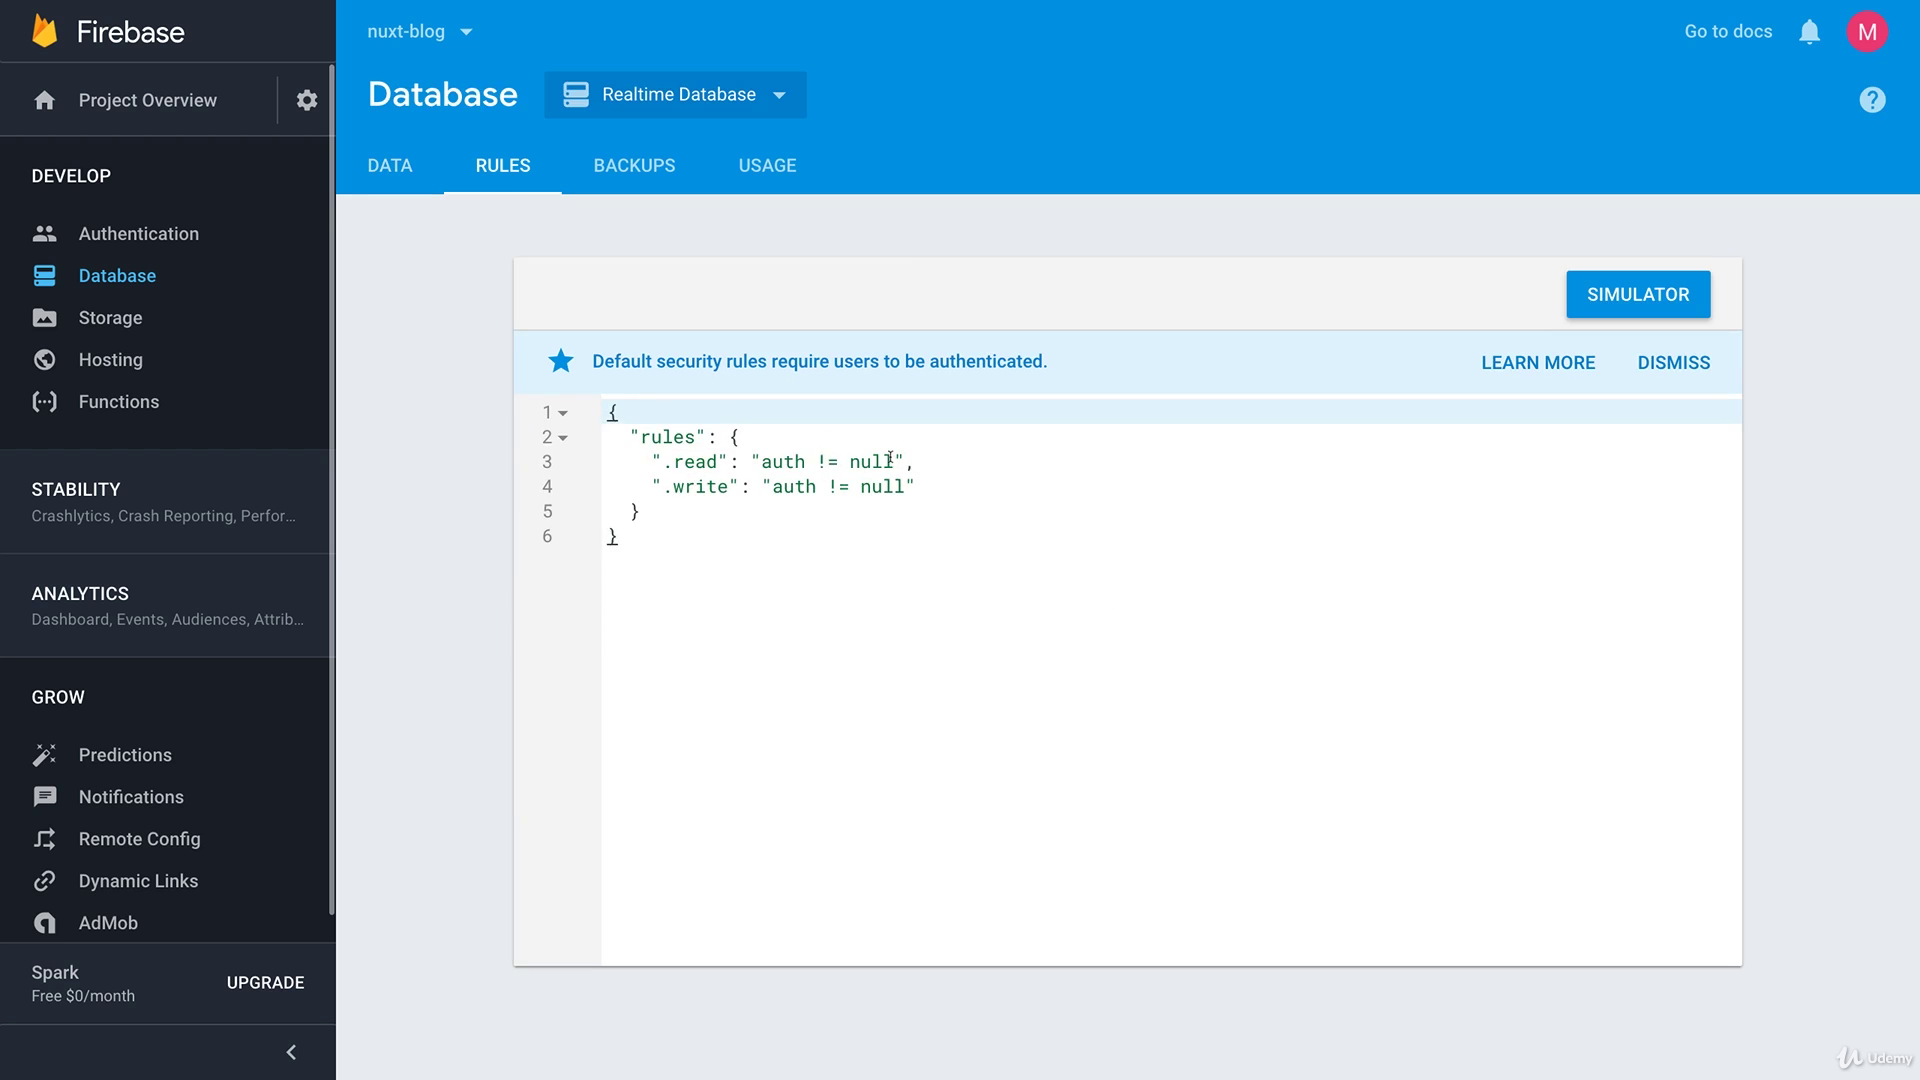Click the Realtime Database server icon
Image resolution: width=1920 pixels, height=1080 pixels.
coord(576,94)
